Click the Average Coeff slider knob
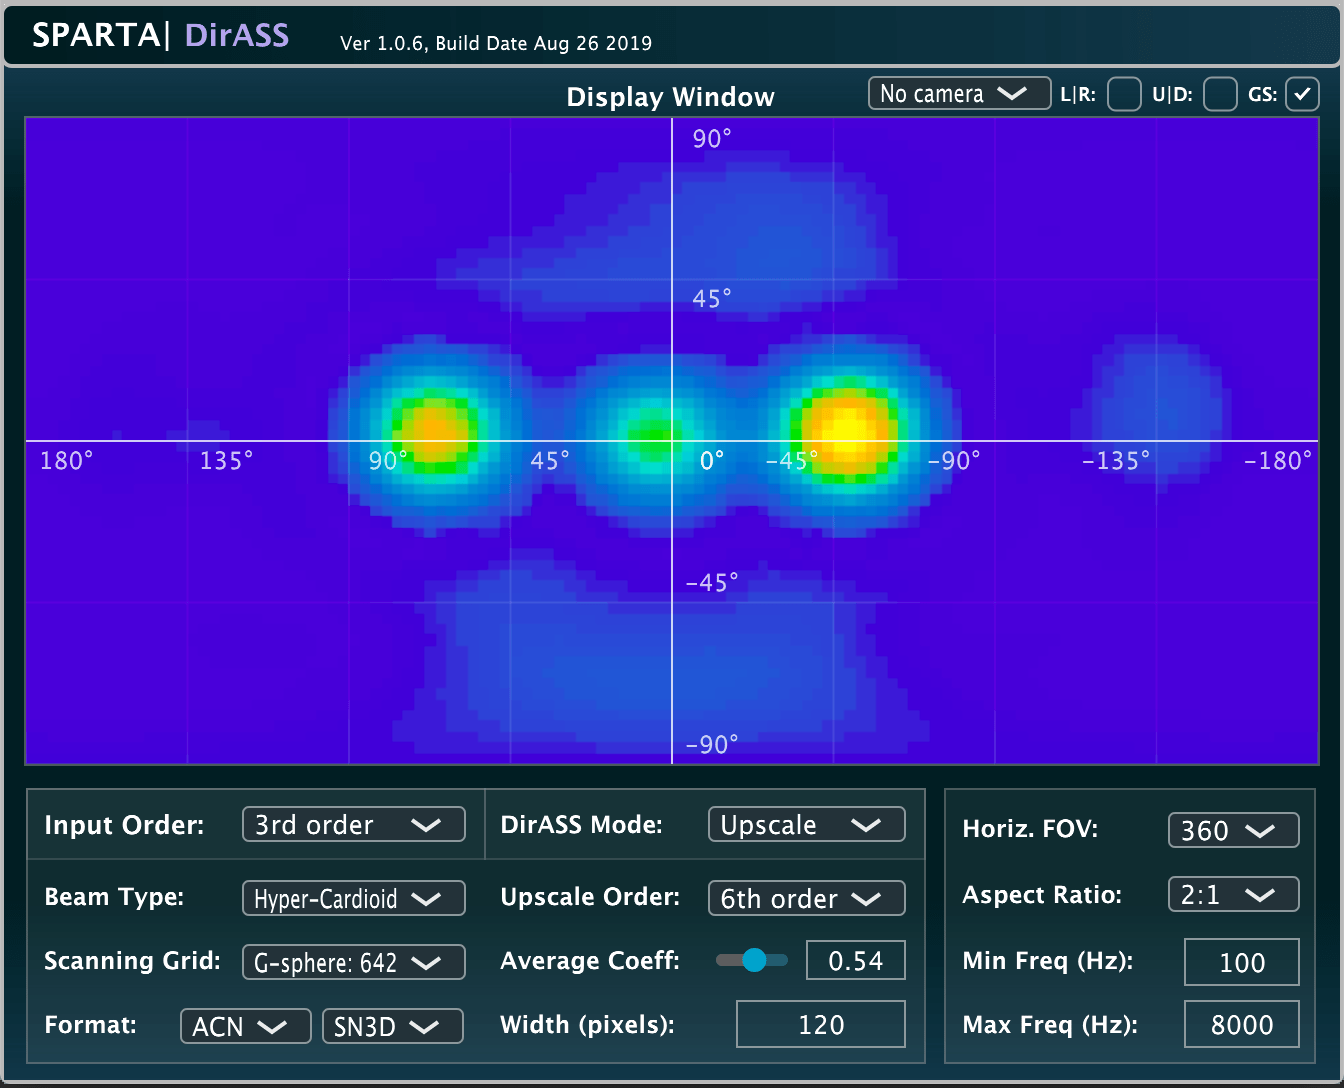The height and width of the screenshot is (1088, 1344). 754,960
